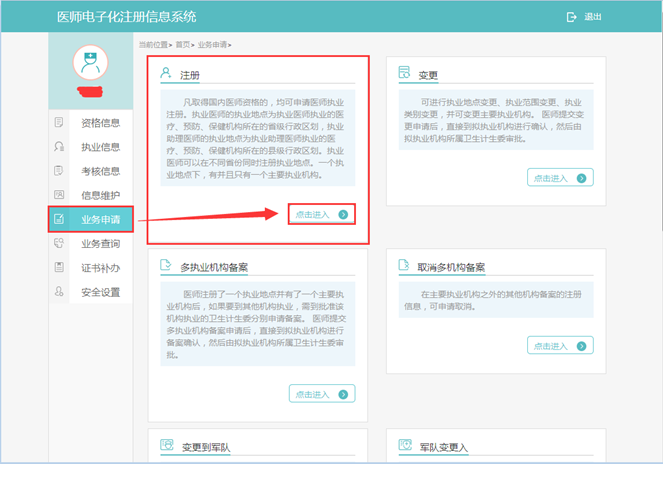Screen dimensions: 667x477
Task: Click the 证书补办 sidebar icon
Action: [60, 268]
